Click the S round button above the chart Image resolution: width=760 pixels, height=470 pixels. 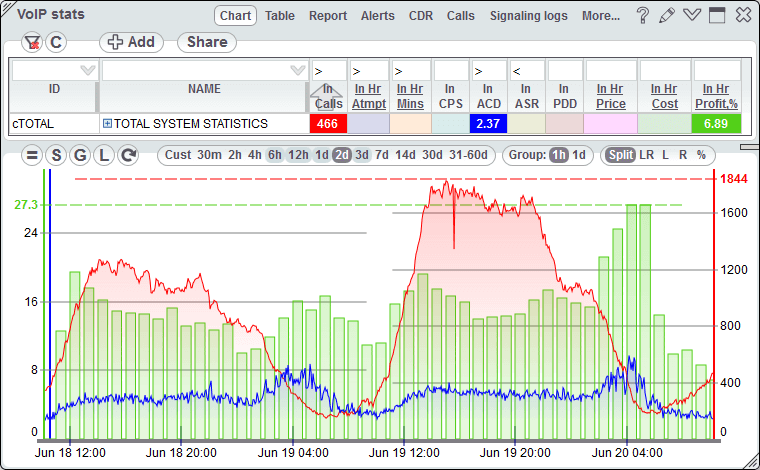point(56,155)
